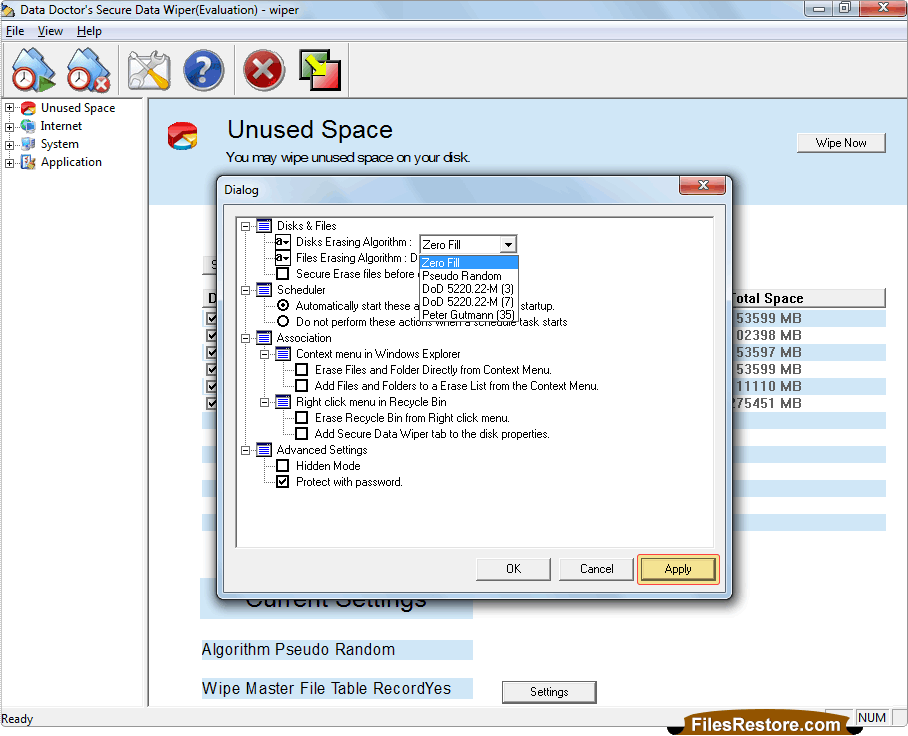Expand the Application sidebar node

[9, 163]
